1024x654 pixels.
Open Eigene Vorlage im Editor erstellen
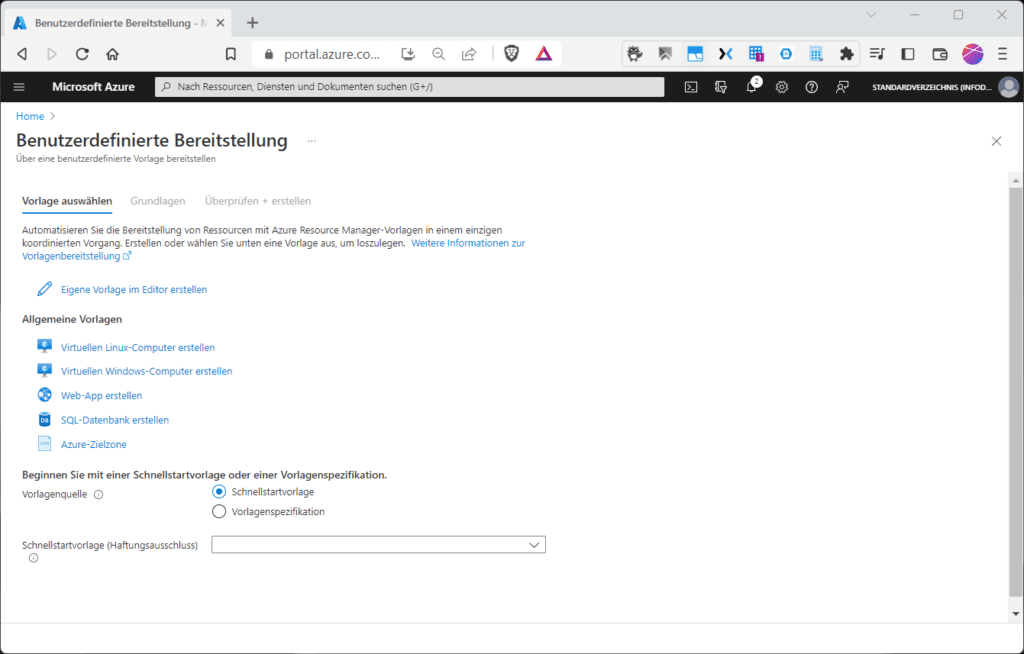(x=134, y=289)
